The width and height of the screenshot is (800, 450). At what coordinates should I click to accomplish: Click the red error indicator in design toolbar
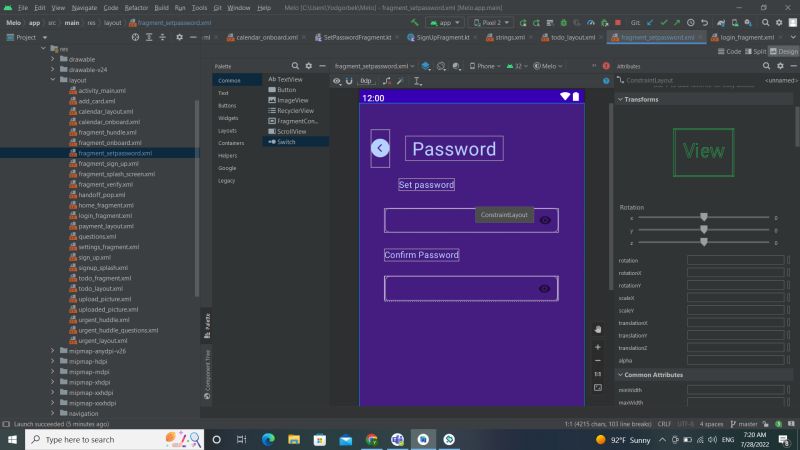pos(606,66)
